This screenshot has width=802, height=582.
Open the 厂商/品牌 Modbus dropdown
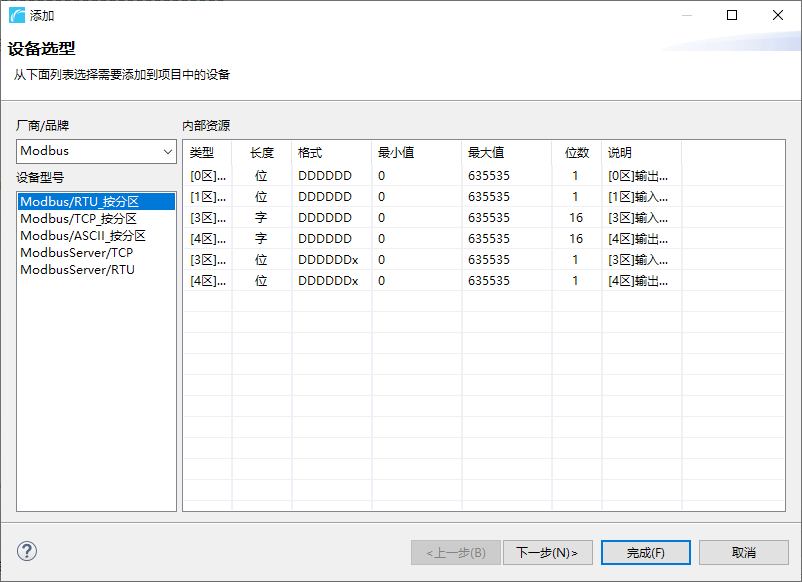pyautogui.click(x=96, y=151)
